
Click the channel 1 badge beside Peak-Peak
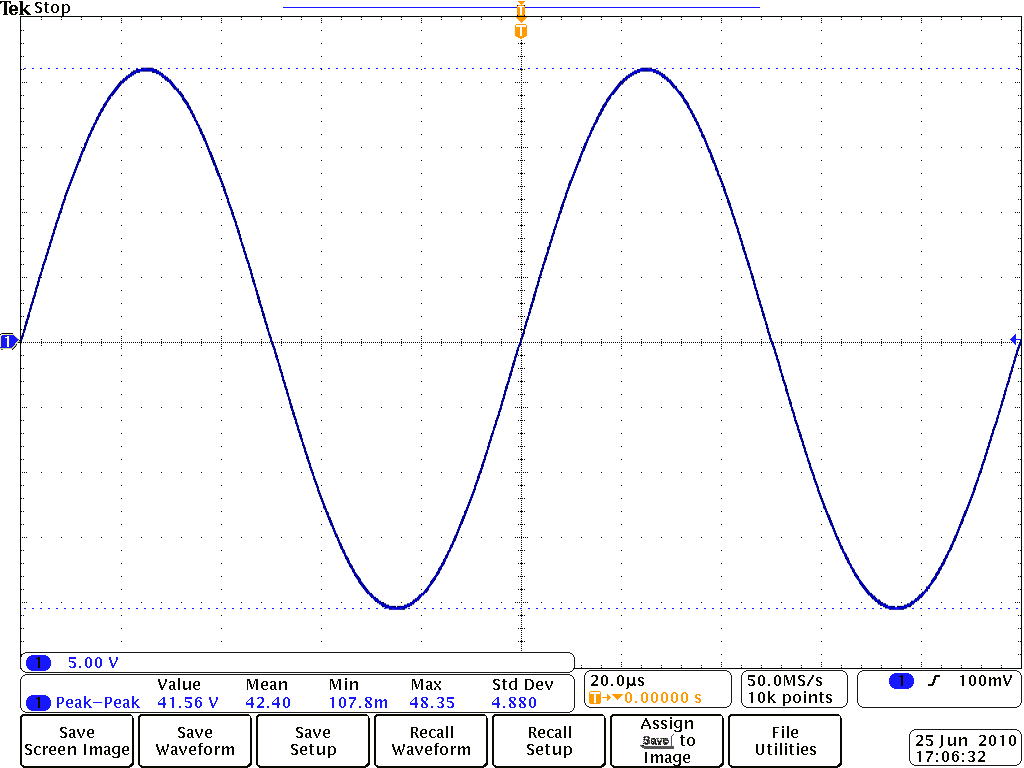click(x=39, y=703)
